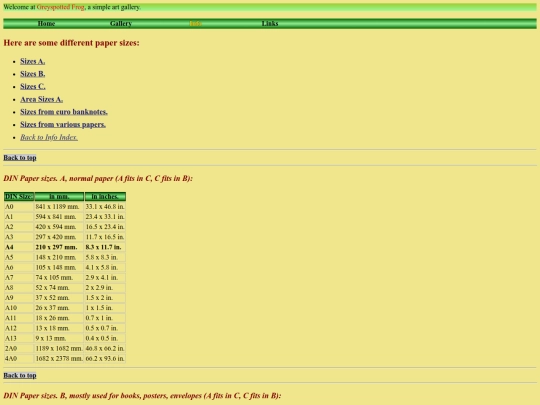Select cell '148 x 210 mm.'
This screenshot has height=405, width=540.
pos(59,257)
